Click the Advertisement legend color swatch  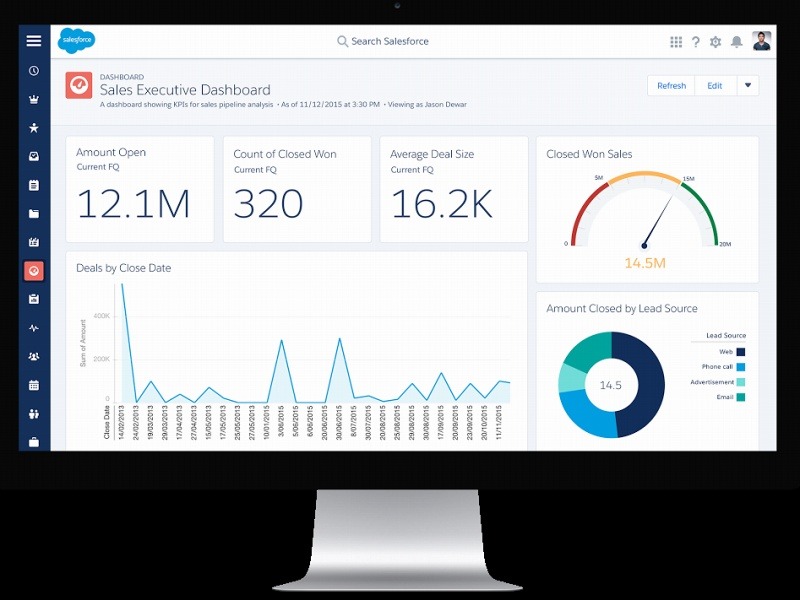(x=741, y=382)
